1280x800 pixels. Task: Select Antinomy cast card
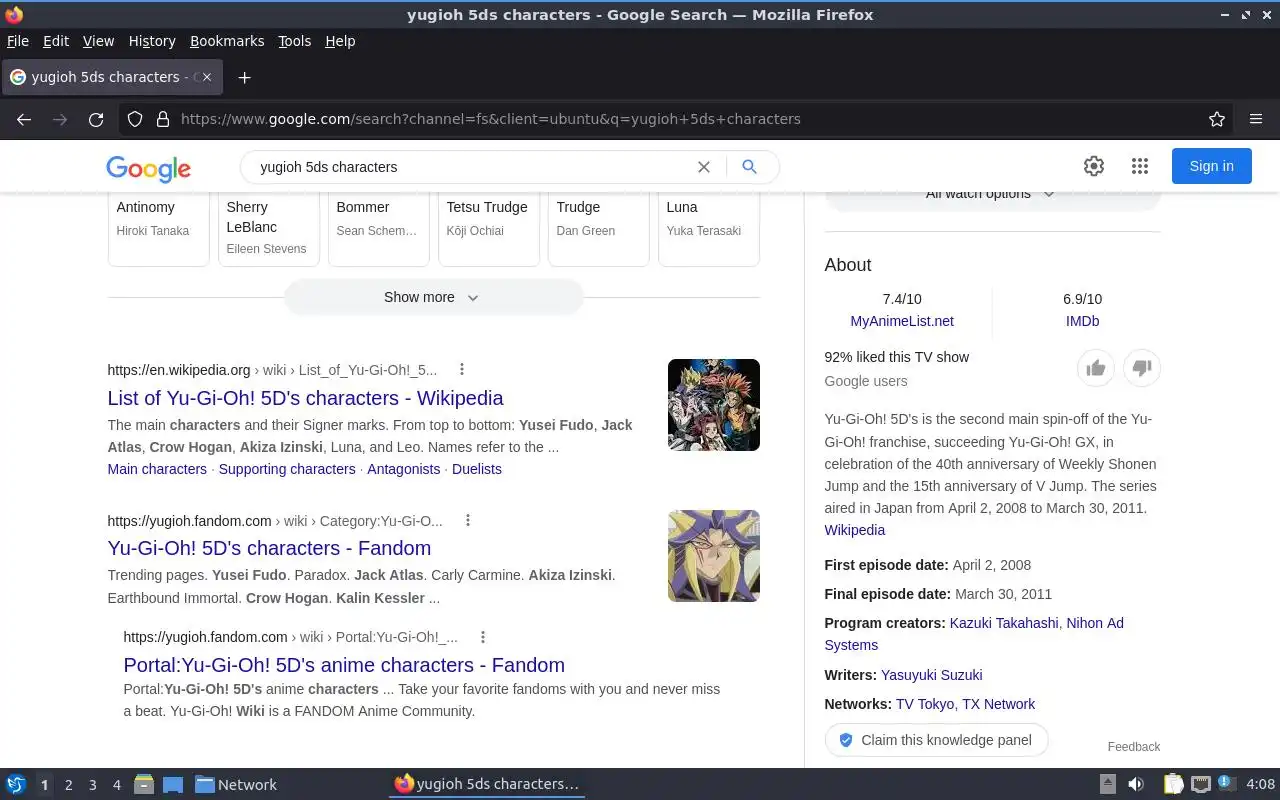click(158, 229)
